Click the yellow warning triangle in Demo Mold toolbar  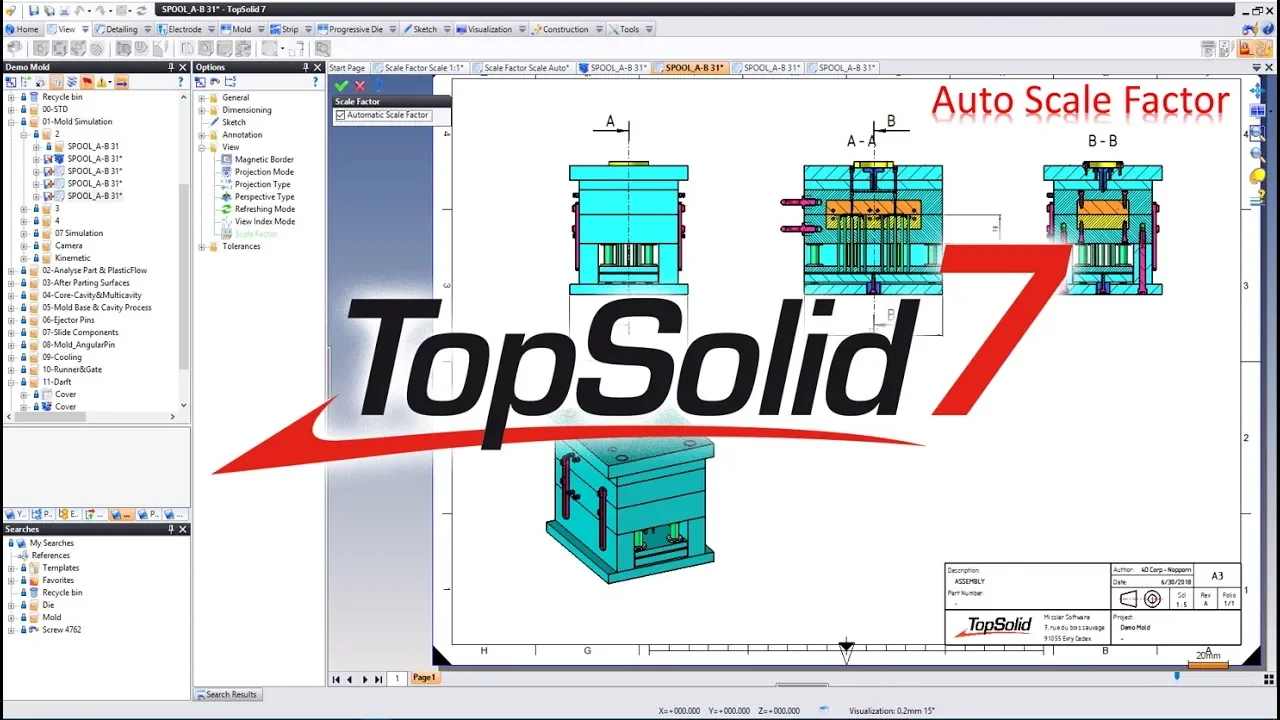coord(104,82)
